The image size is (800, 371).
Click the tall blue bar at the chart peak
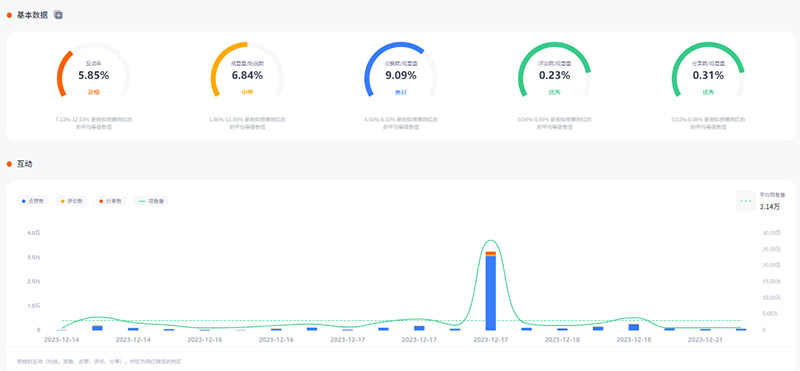click(490, 293)
